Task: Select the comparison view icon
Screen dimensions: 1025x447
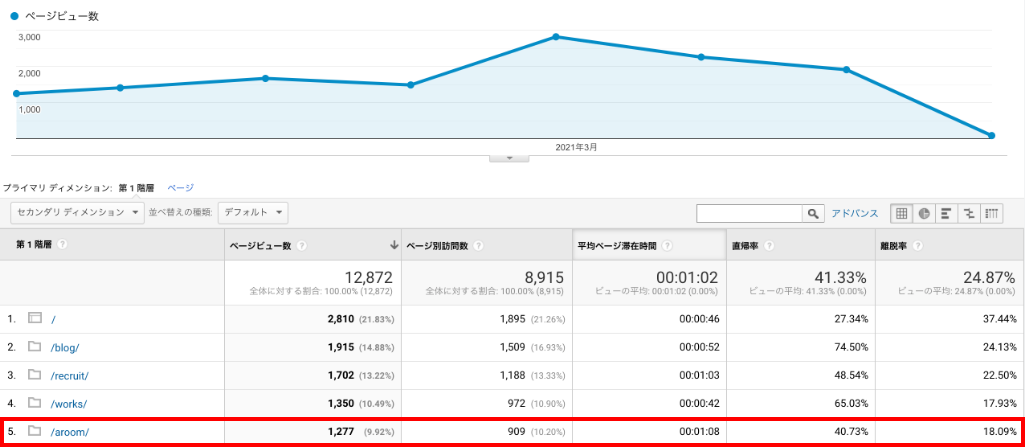Action: (x=969, y=213)
